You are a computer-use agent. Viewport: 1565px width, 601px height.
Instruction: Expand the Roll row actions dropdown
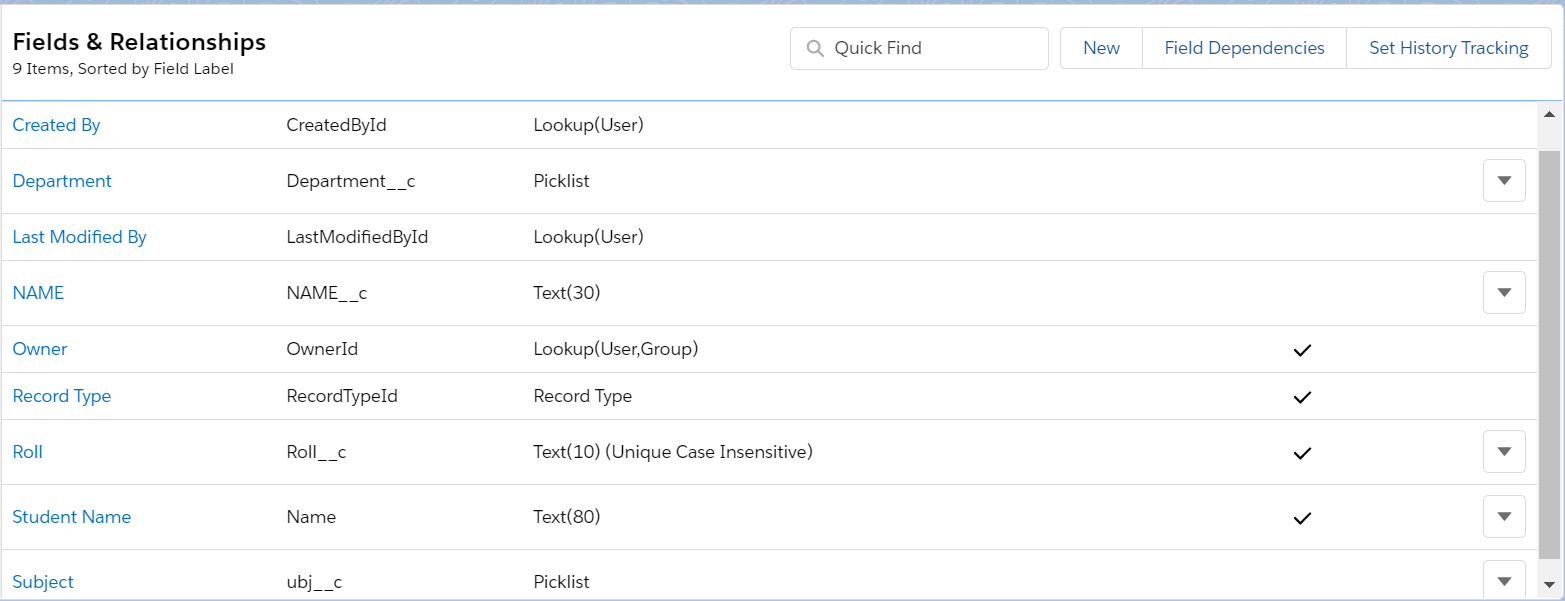[1504, 452]
